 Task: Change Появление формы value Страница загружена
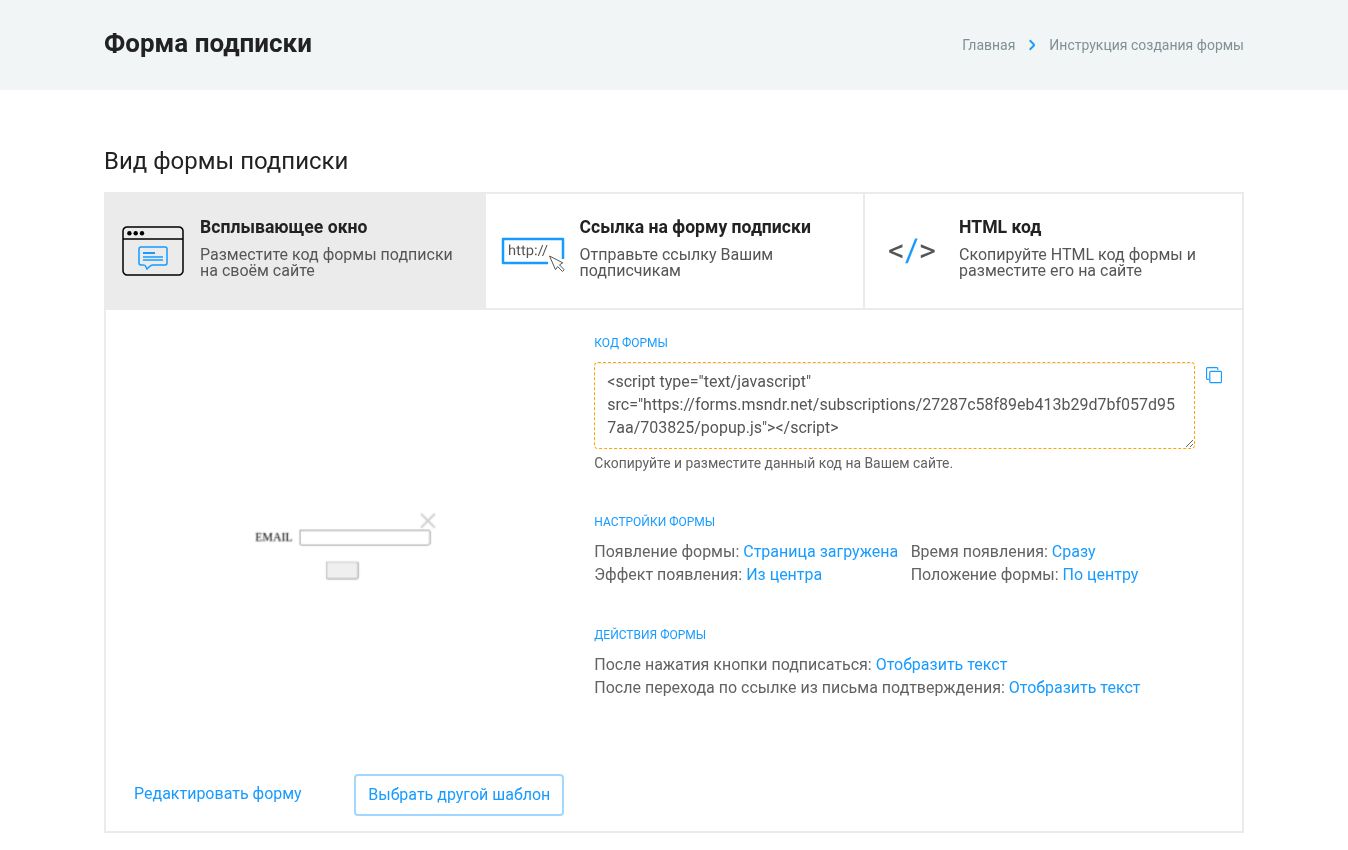(820, 551)
